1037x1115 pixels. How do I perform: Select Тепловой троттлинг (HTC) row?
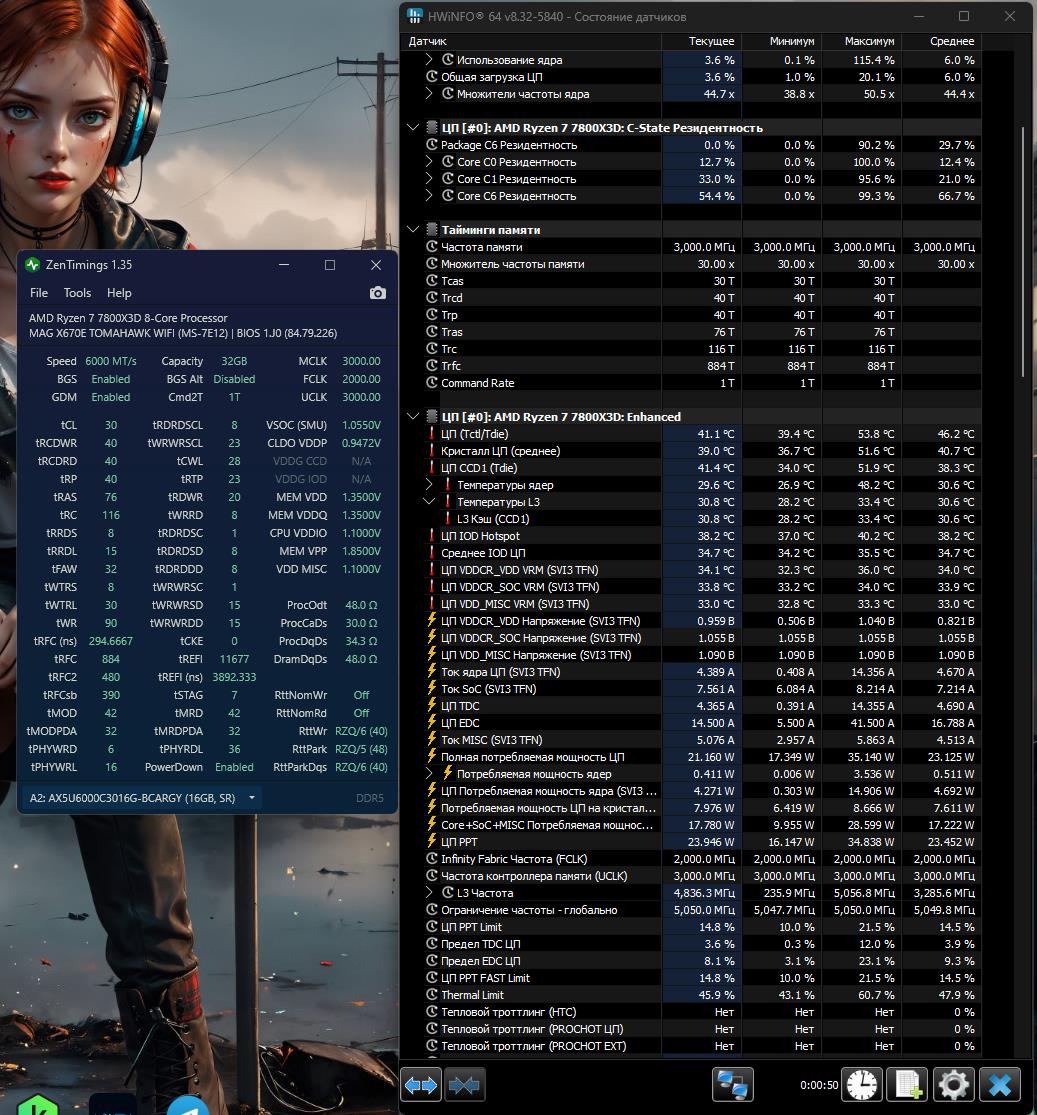point(691,1012)
